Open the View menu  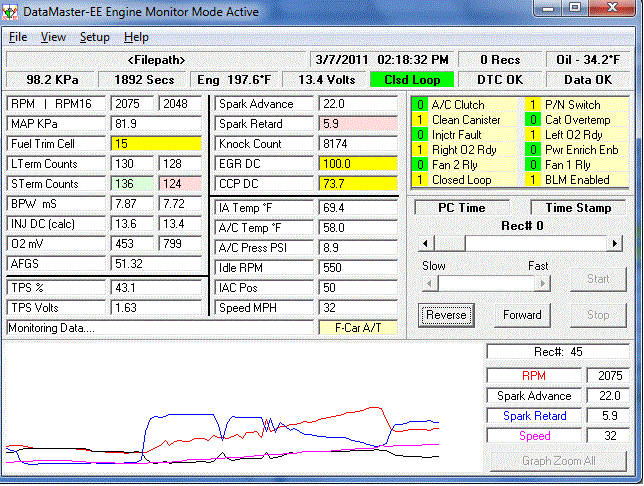tap(53, 37)
